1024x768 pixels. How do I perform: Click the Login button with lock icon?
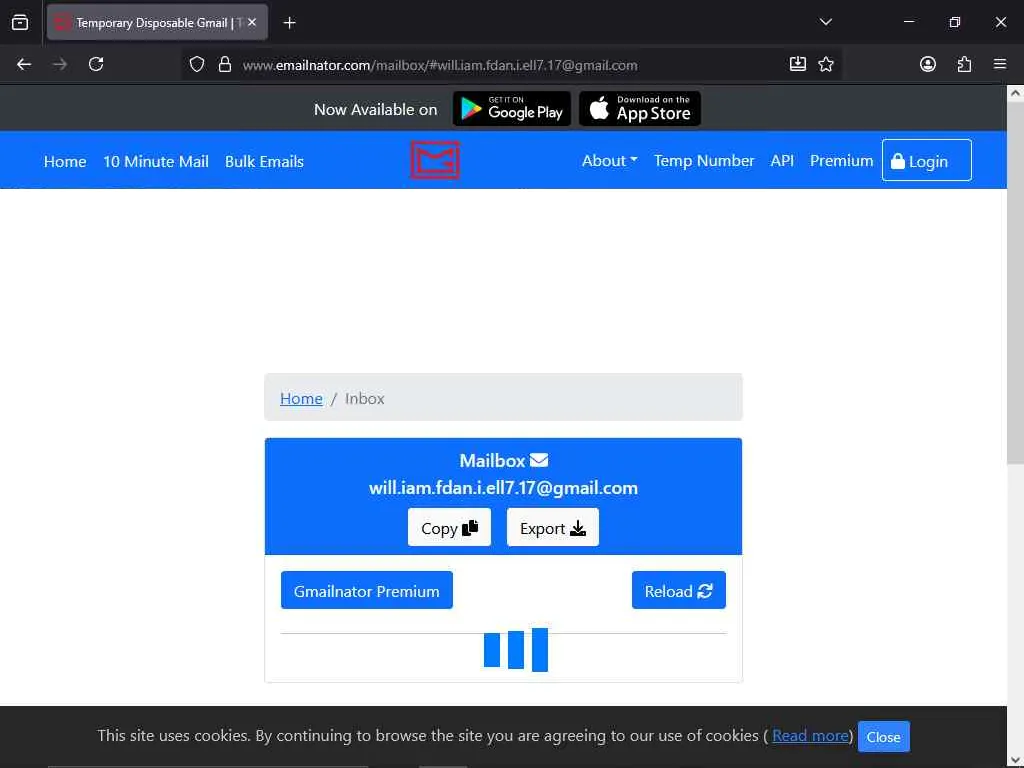[x=926, y=161]
